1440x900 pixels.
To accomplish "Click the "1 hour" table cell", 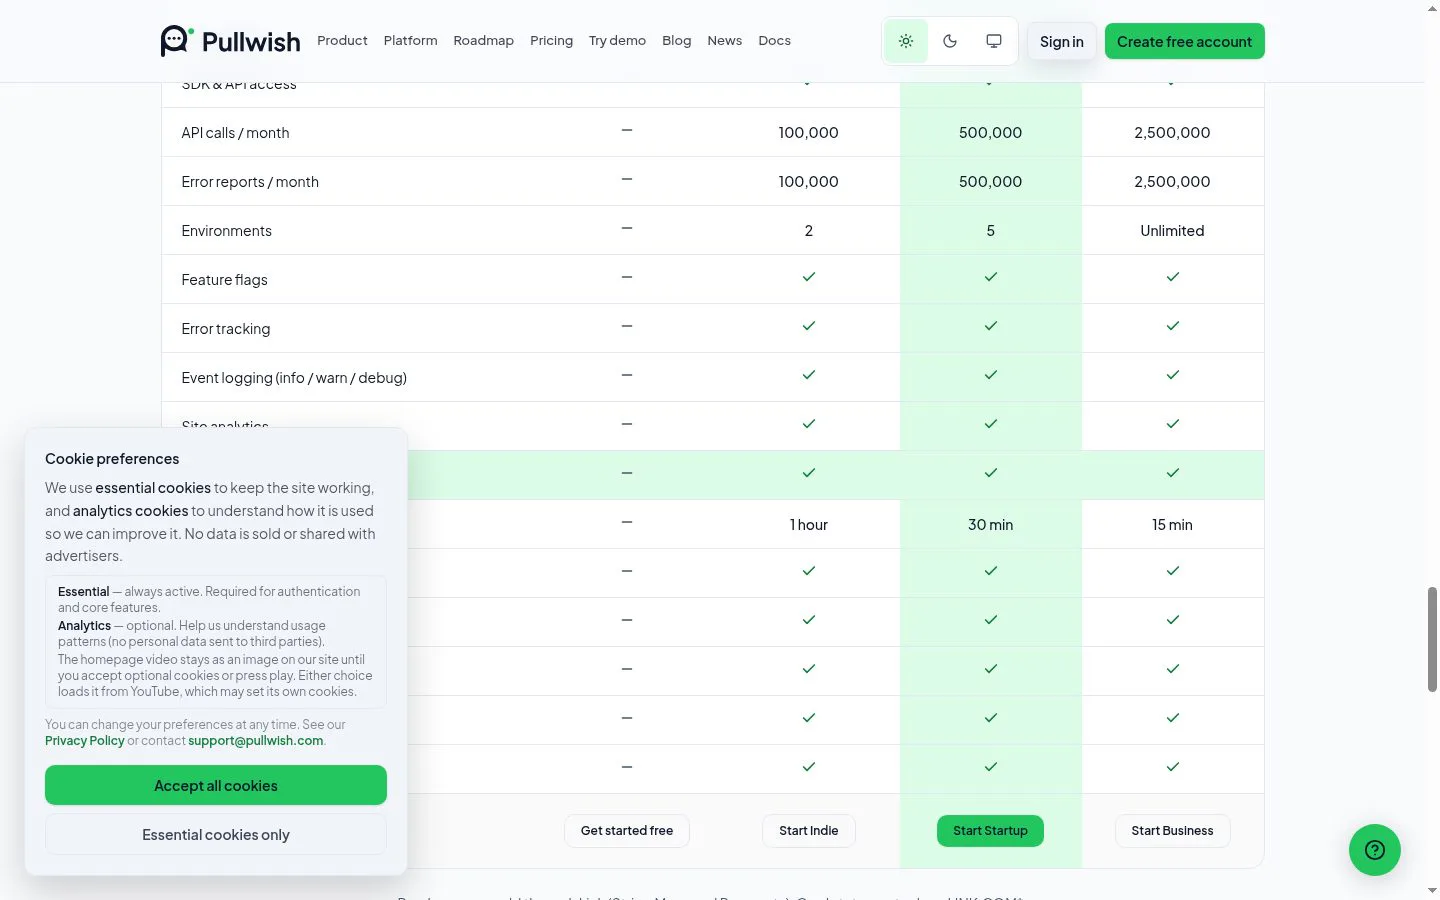I will pos(809,525).
